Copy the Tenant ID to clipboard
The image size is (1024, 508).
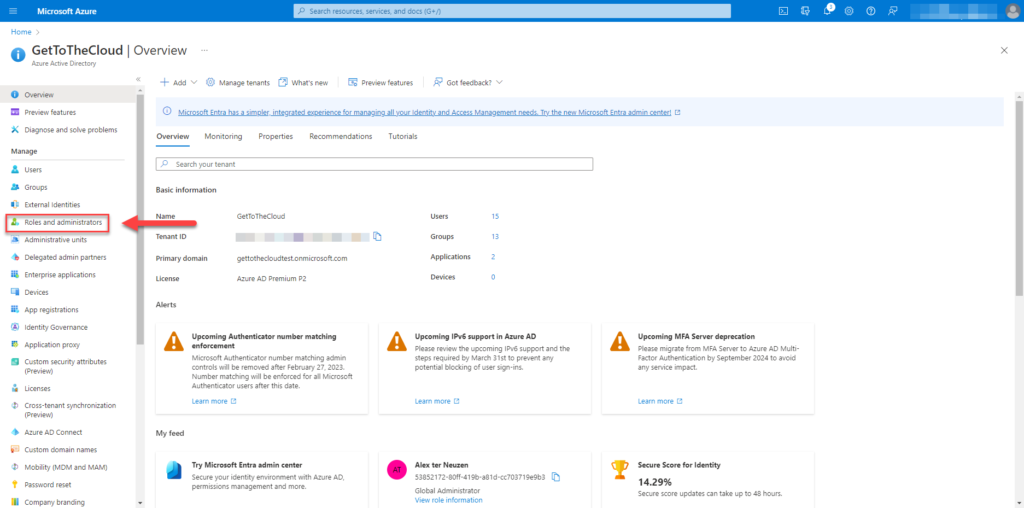[377, 236]
